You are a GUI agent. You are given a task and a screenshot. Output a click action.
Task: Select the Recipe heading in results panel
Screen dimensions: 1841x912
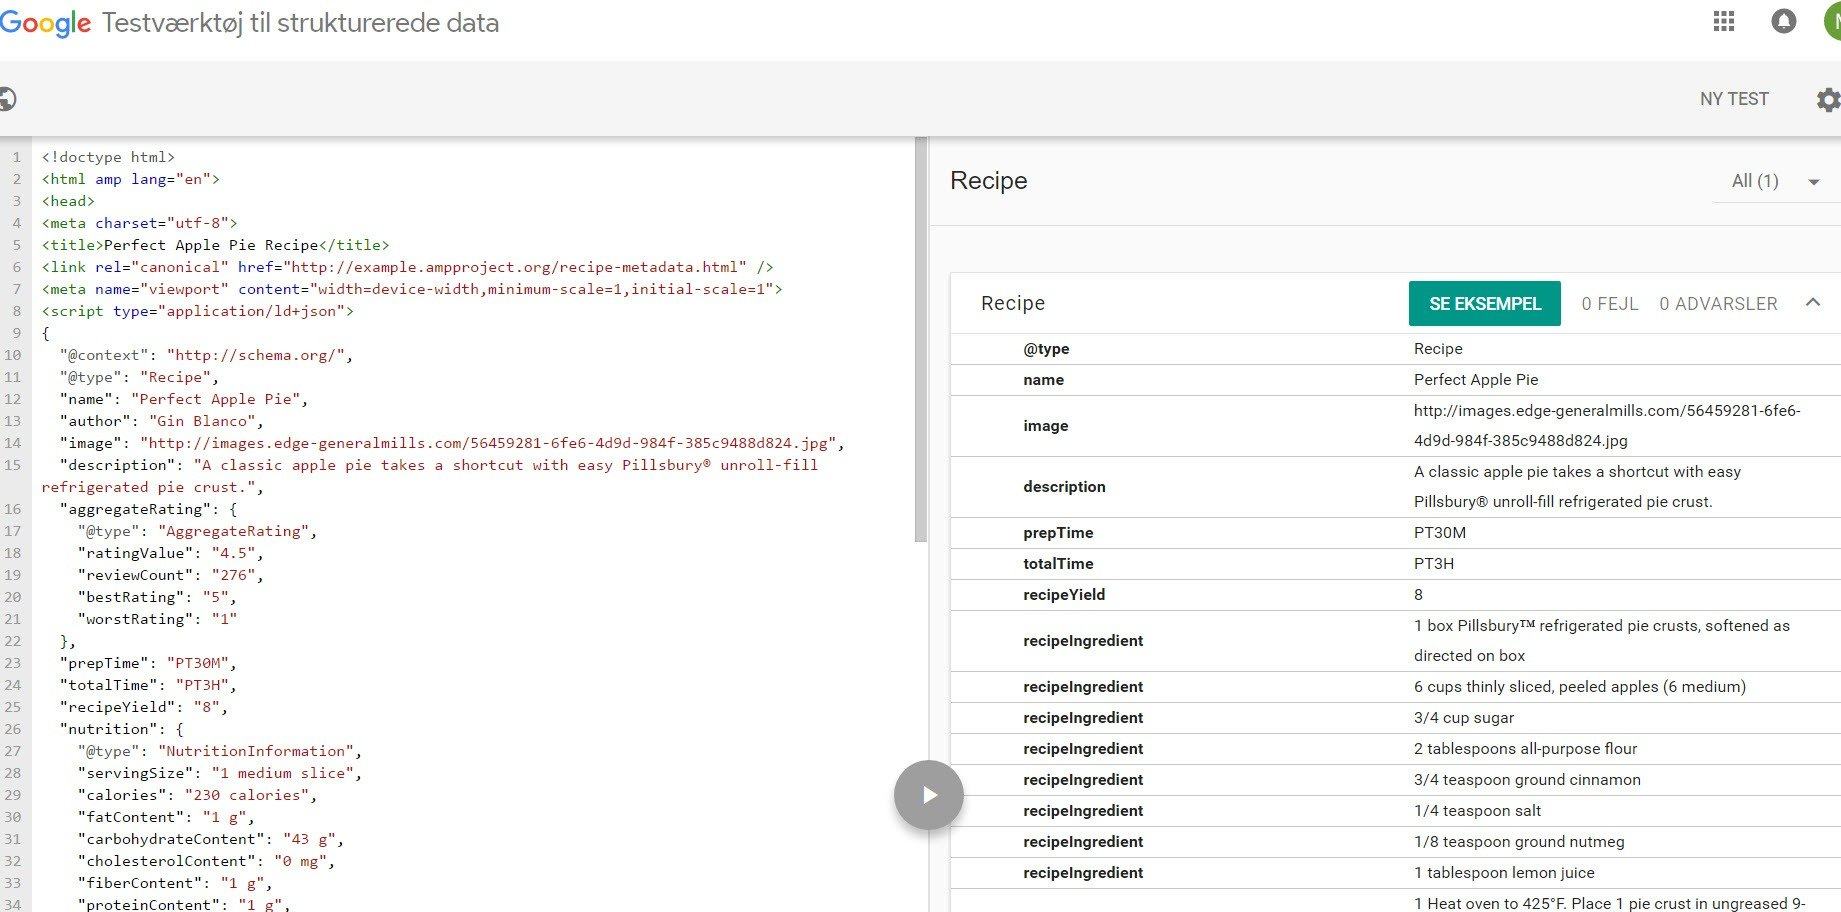pos(989,181)
